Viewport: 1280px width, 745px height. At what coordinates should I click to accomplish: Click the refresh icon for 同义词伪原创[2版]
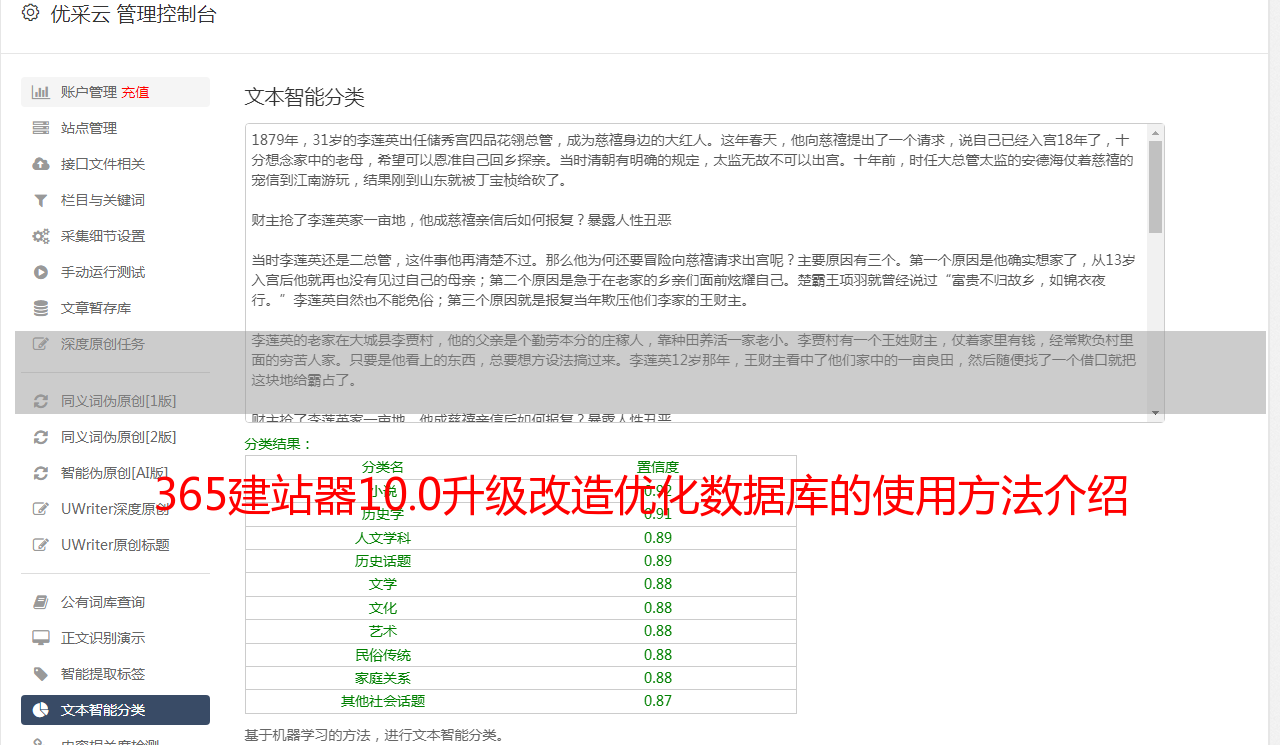[41, 437]
